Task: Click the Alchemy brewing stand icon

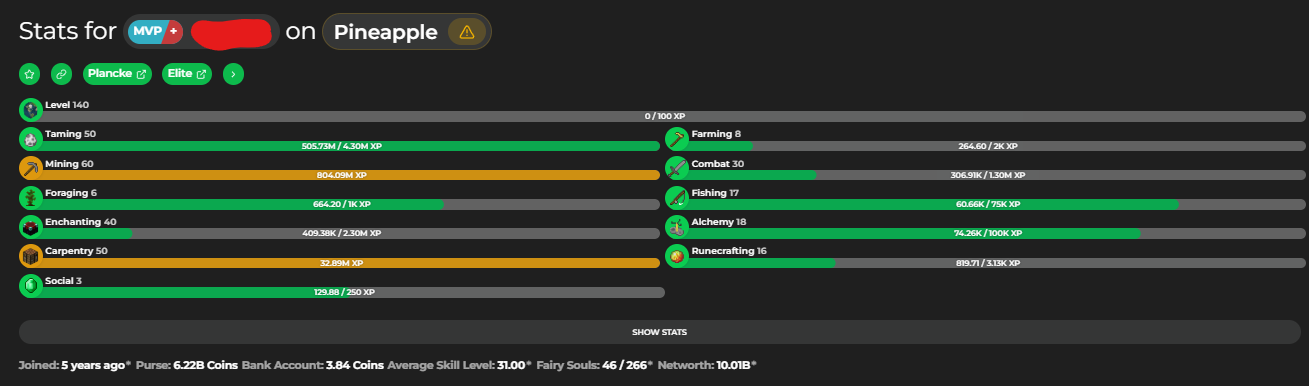Action: [677, 227]
